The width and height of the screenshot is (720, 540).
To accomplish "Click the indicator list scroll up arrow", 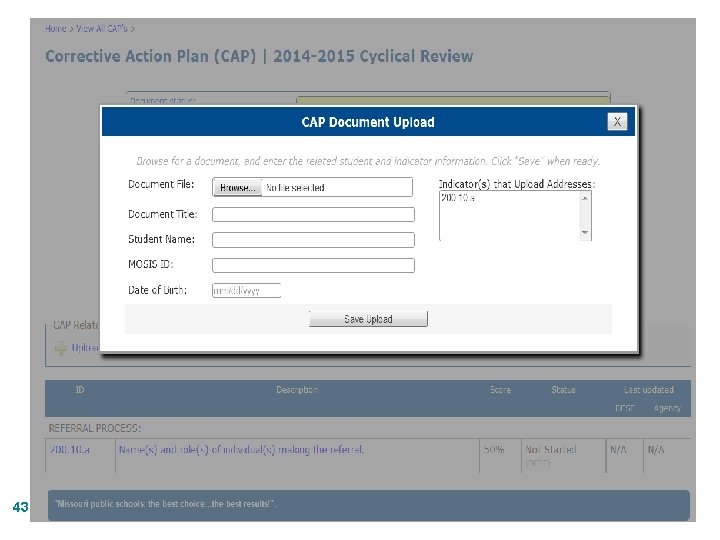I will (585, 198).
